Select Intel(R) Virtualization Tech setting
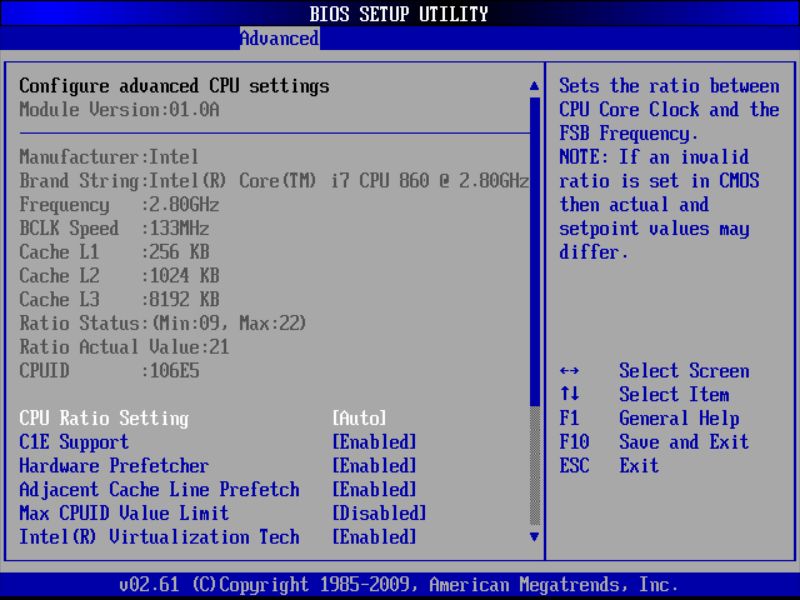 (159, 537)
